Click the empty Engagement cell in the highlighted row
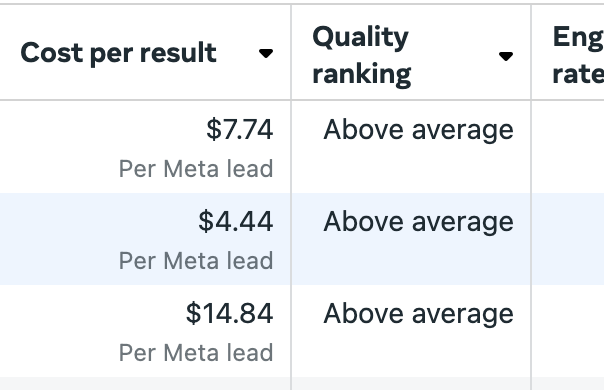The height and width of the screenshot is (390, 604). tap(568, 239)
